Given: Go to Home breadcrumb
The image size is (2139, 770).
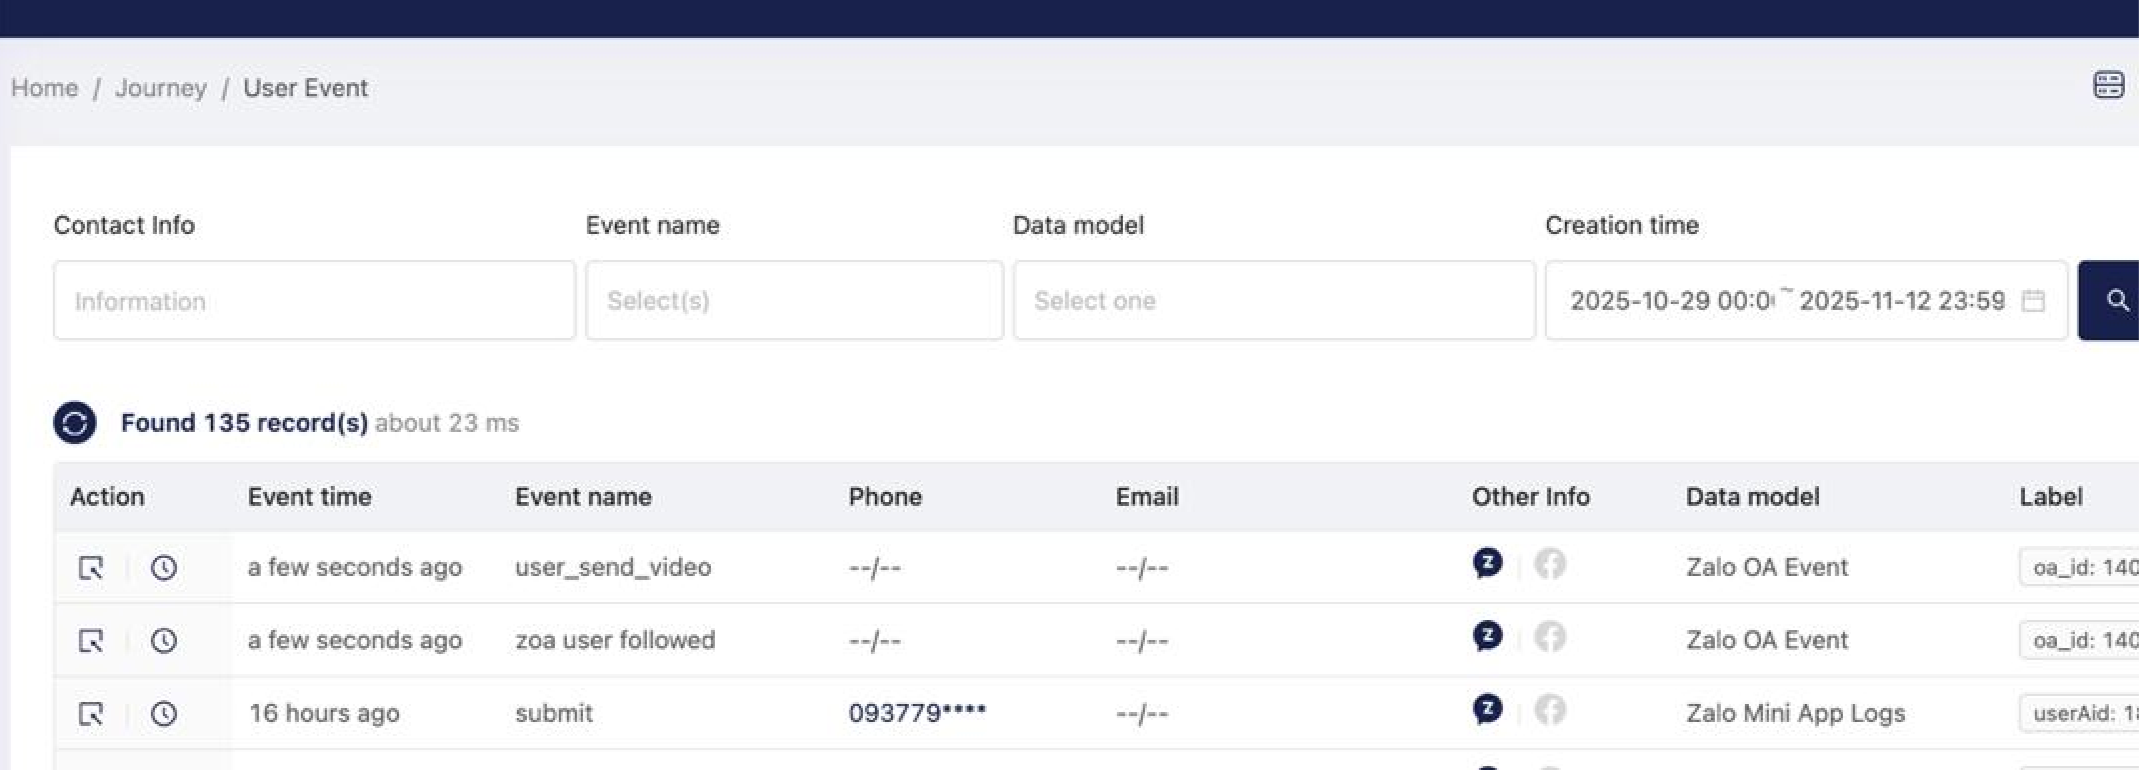Looking at the screenshot, I should point(45,88).
